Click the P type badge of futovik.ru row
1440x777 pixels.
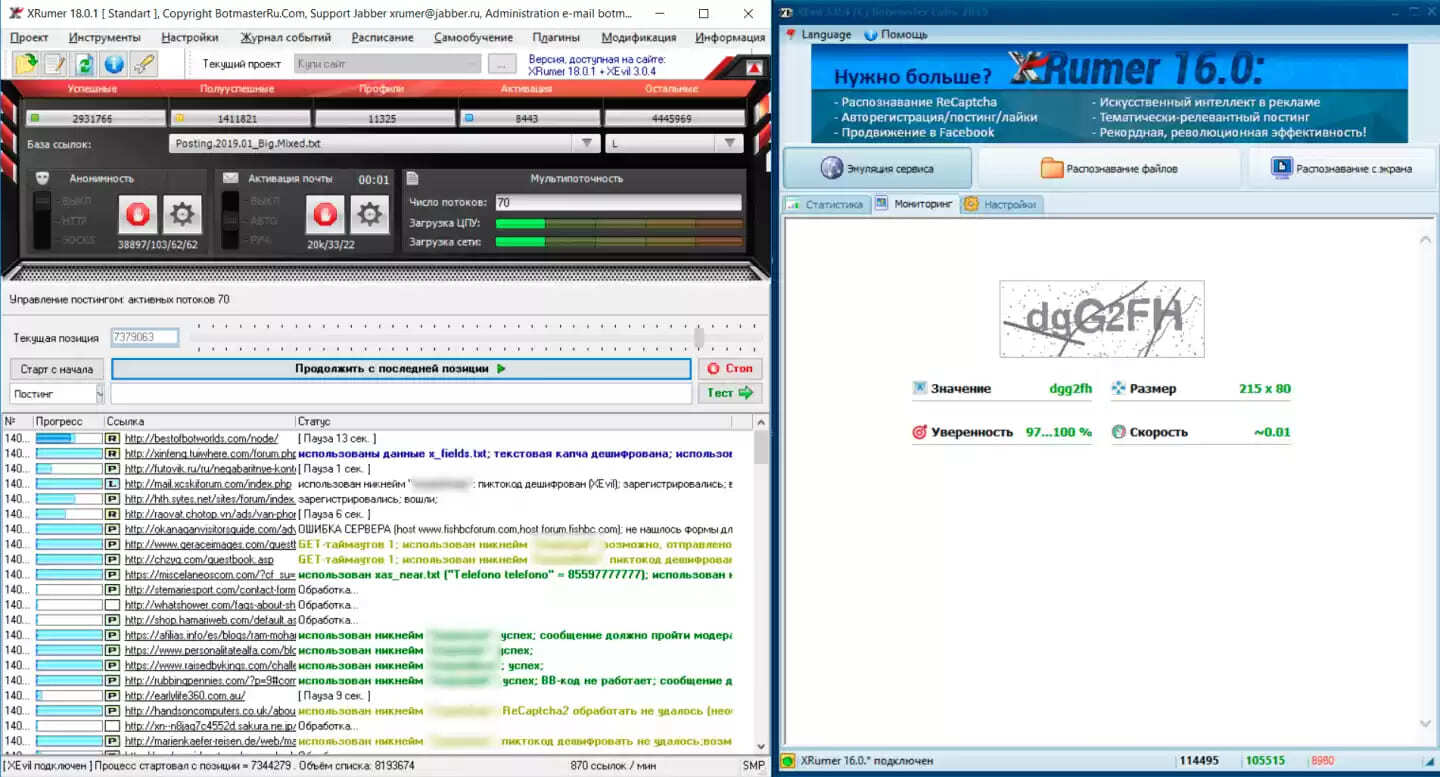click(112, 468)
